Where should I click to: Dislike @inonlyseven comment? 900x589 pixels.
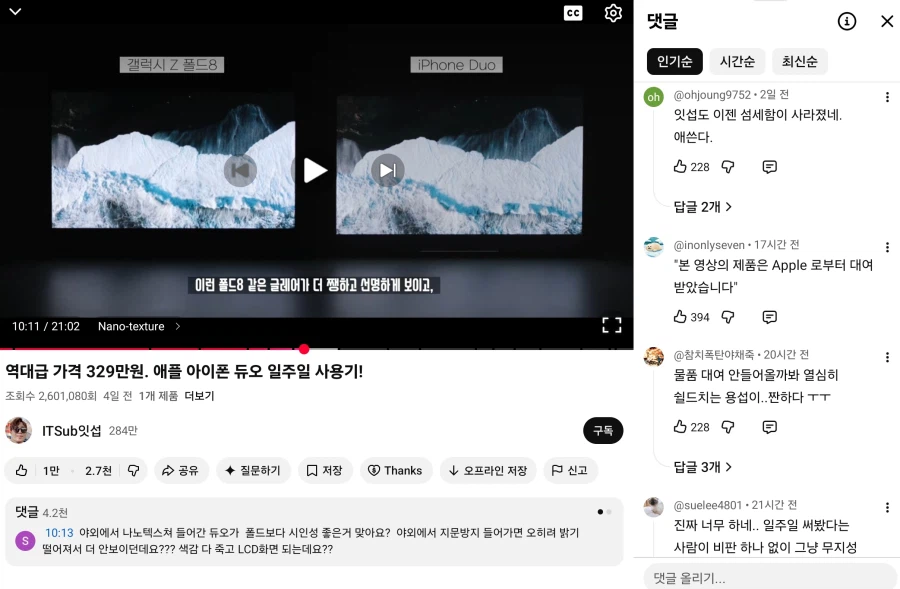coord(728,317)
